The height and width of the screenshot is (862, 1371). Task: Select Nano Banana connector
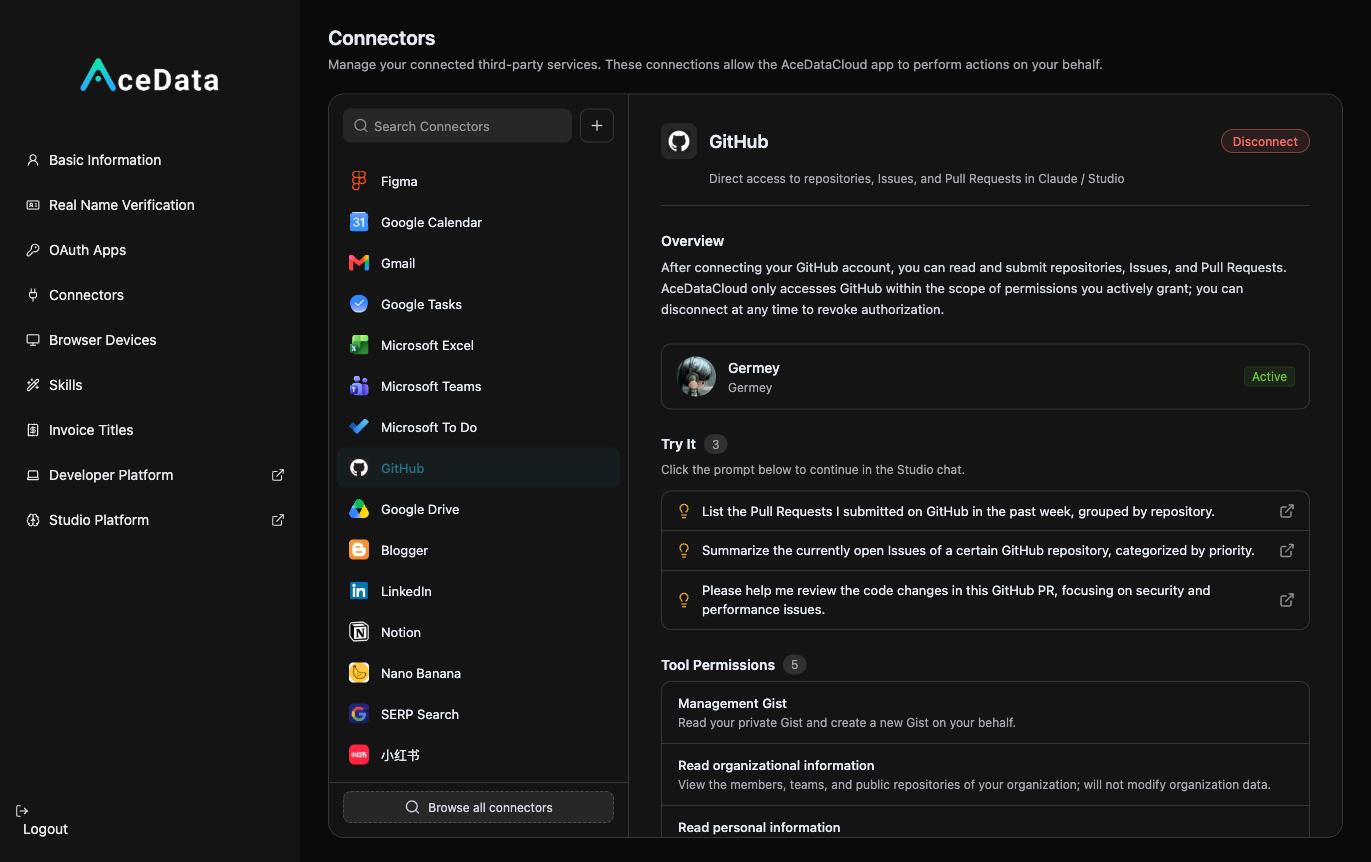pos(478,673)
